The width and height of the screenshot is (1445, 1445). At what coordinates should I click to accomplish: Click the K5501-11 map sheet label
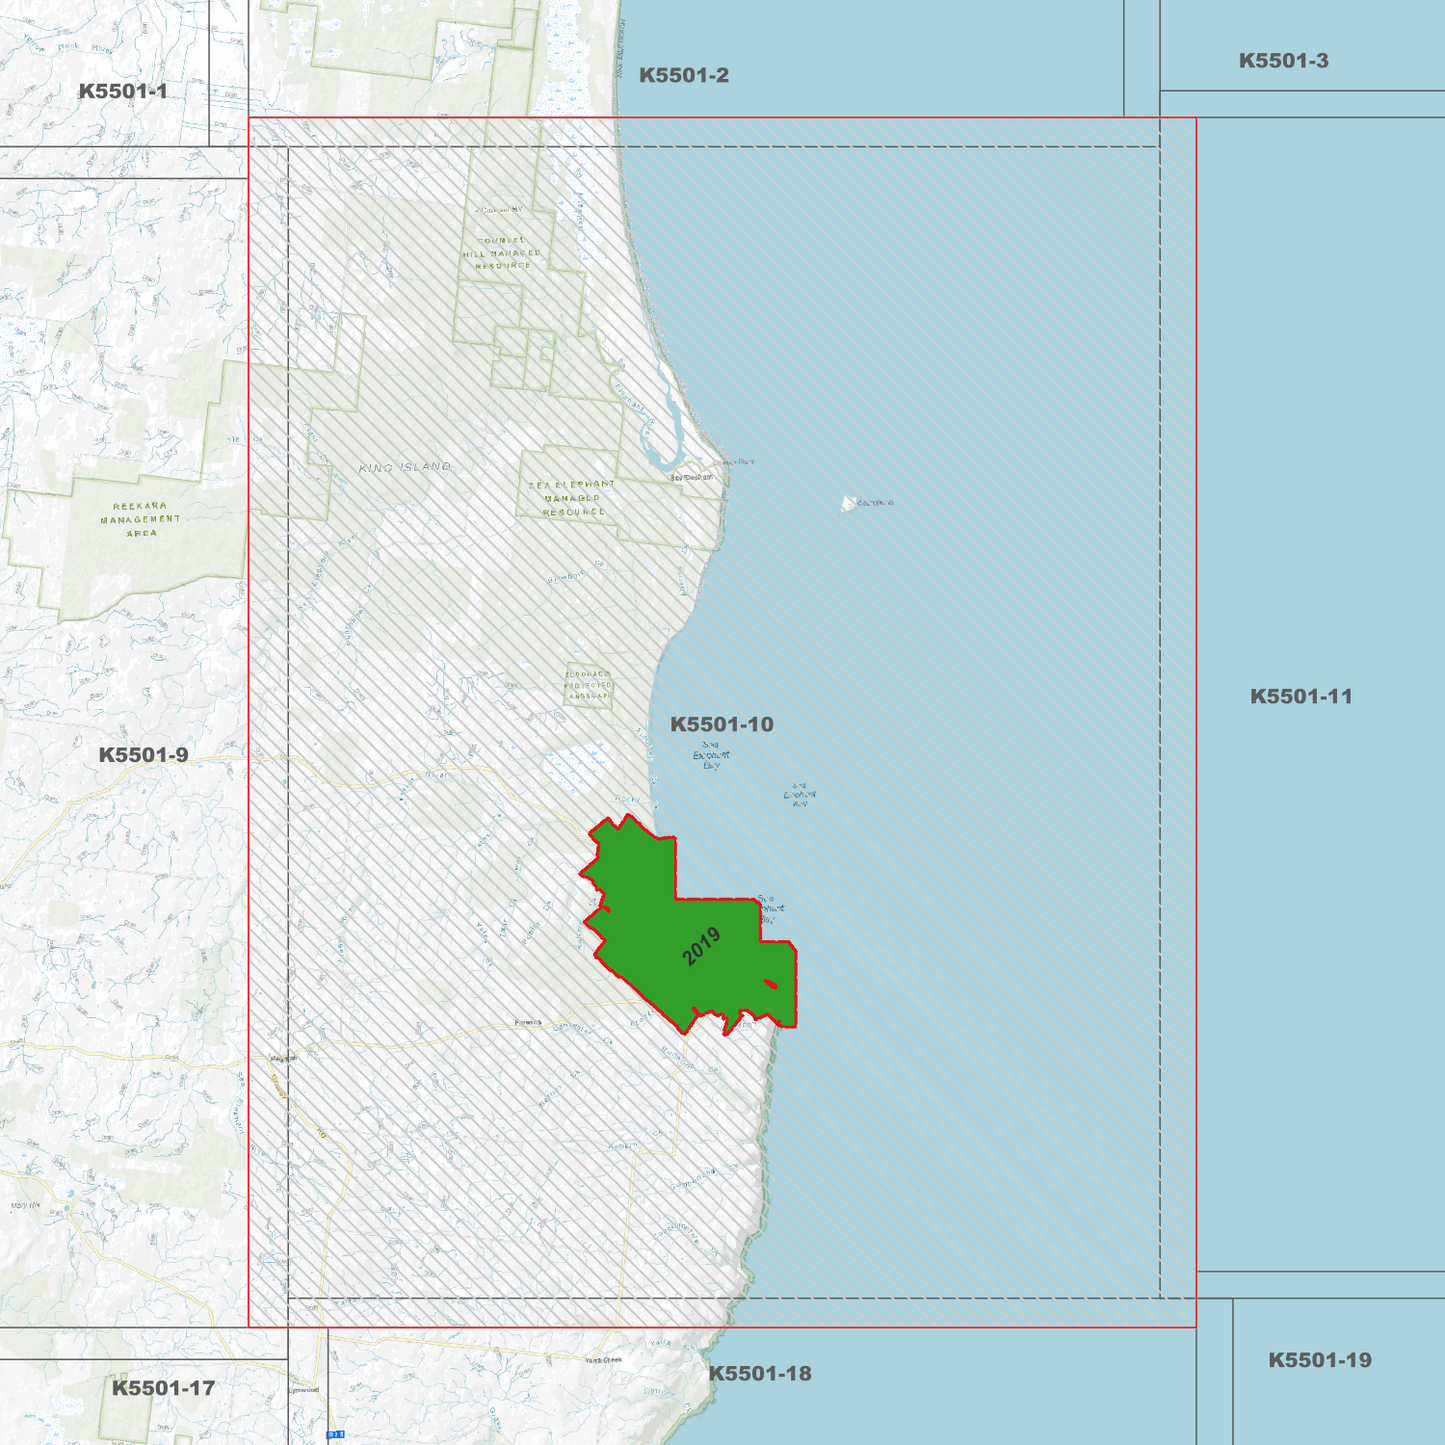click(1301, 696)
